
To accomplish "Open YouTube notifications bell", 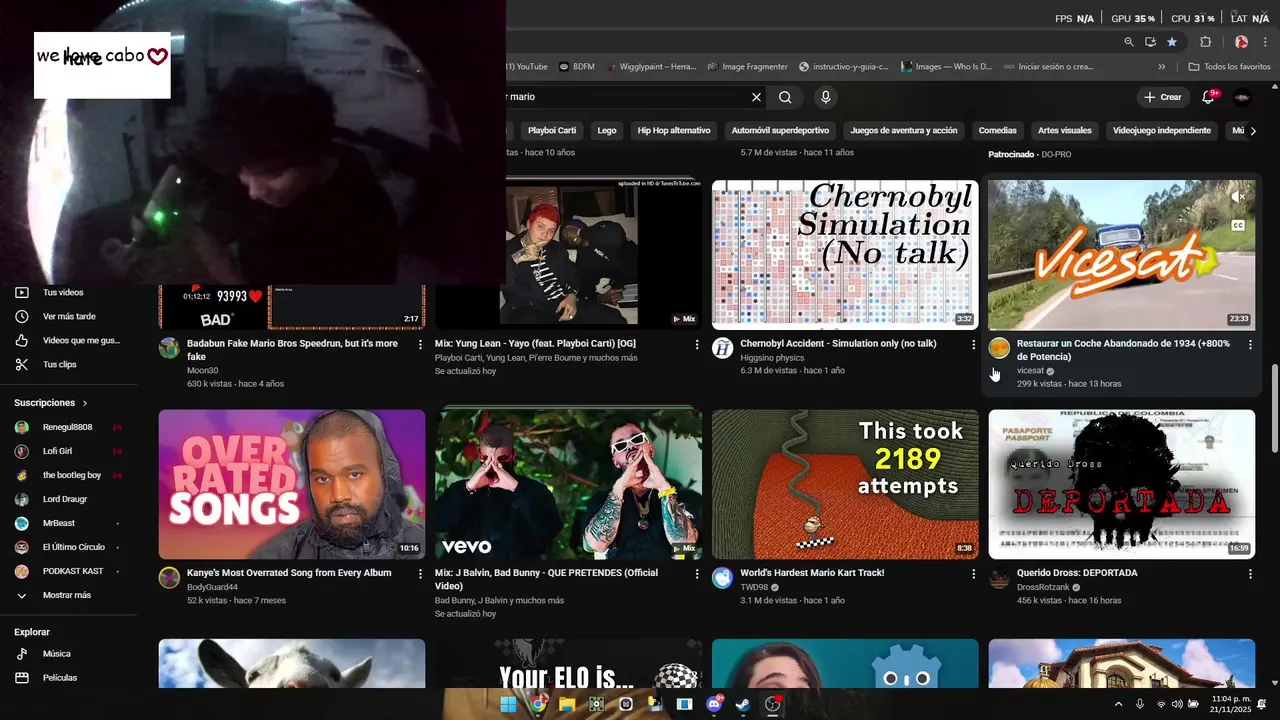I will coord(1209,97).
